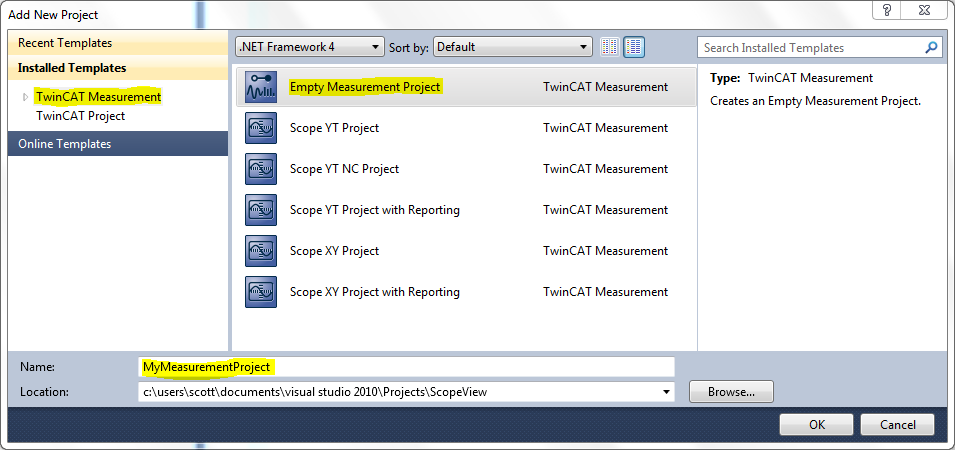Open the Installed Templates section

[x=118, y=68]
